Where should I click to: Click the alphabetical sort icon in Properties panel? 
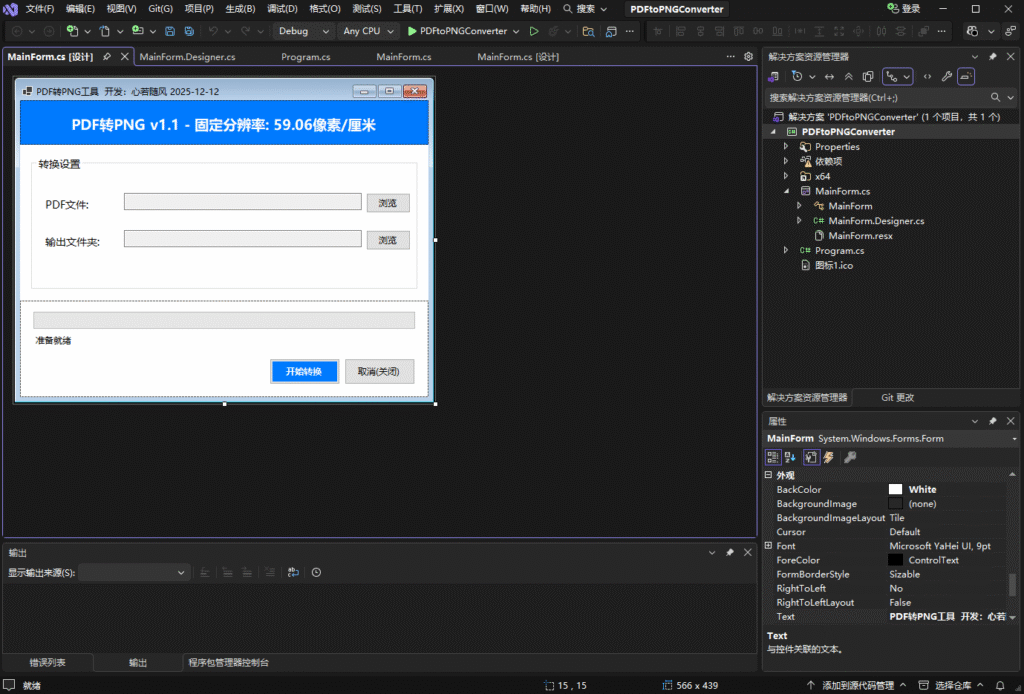790,457
